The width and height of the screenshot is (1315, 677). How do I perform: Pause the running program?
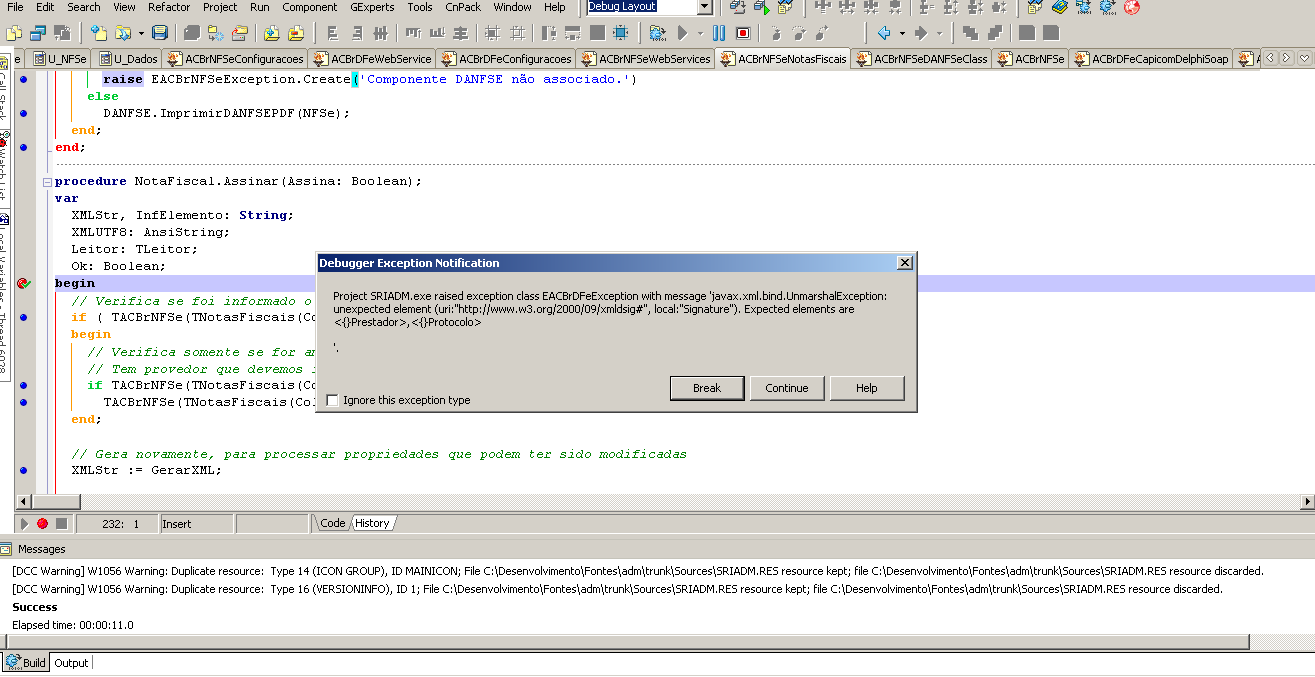point(718,33)
